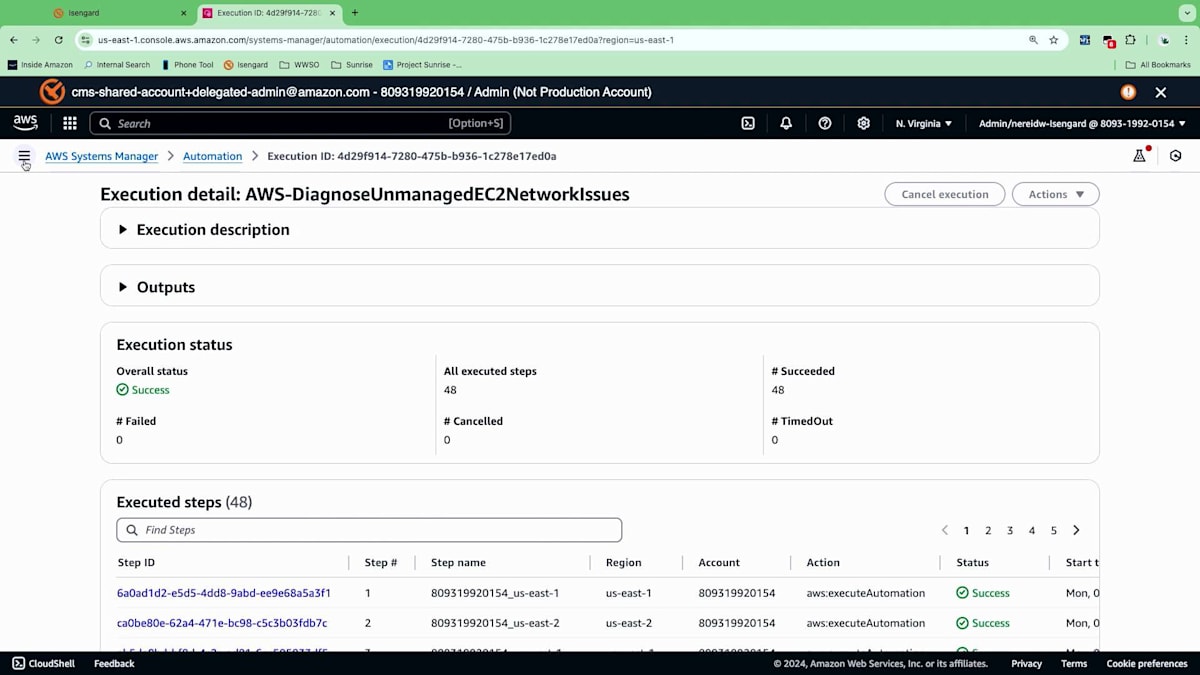Open the Inside Amazon bookmark
This screenshot has height=675, width=1200.
coord(40,65)
